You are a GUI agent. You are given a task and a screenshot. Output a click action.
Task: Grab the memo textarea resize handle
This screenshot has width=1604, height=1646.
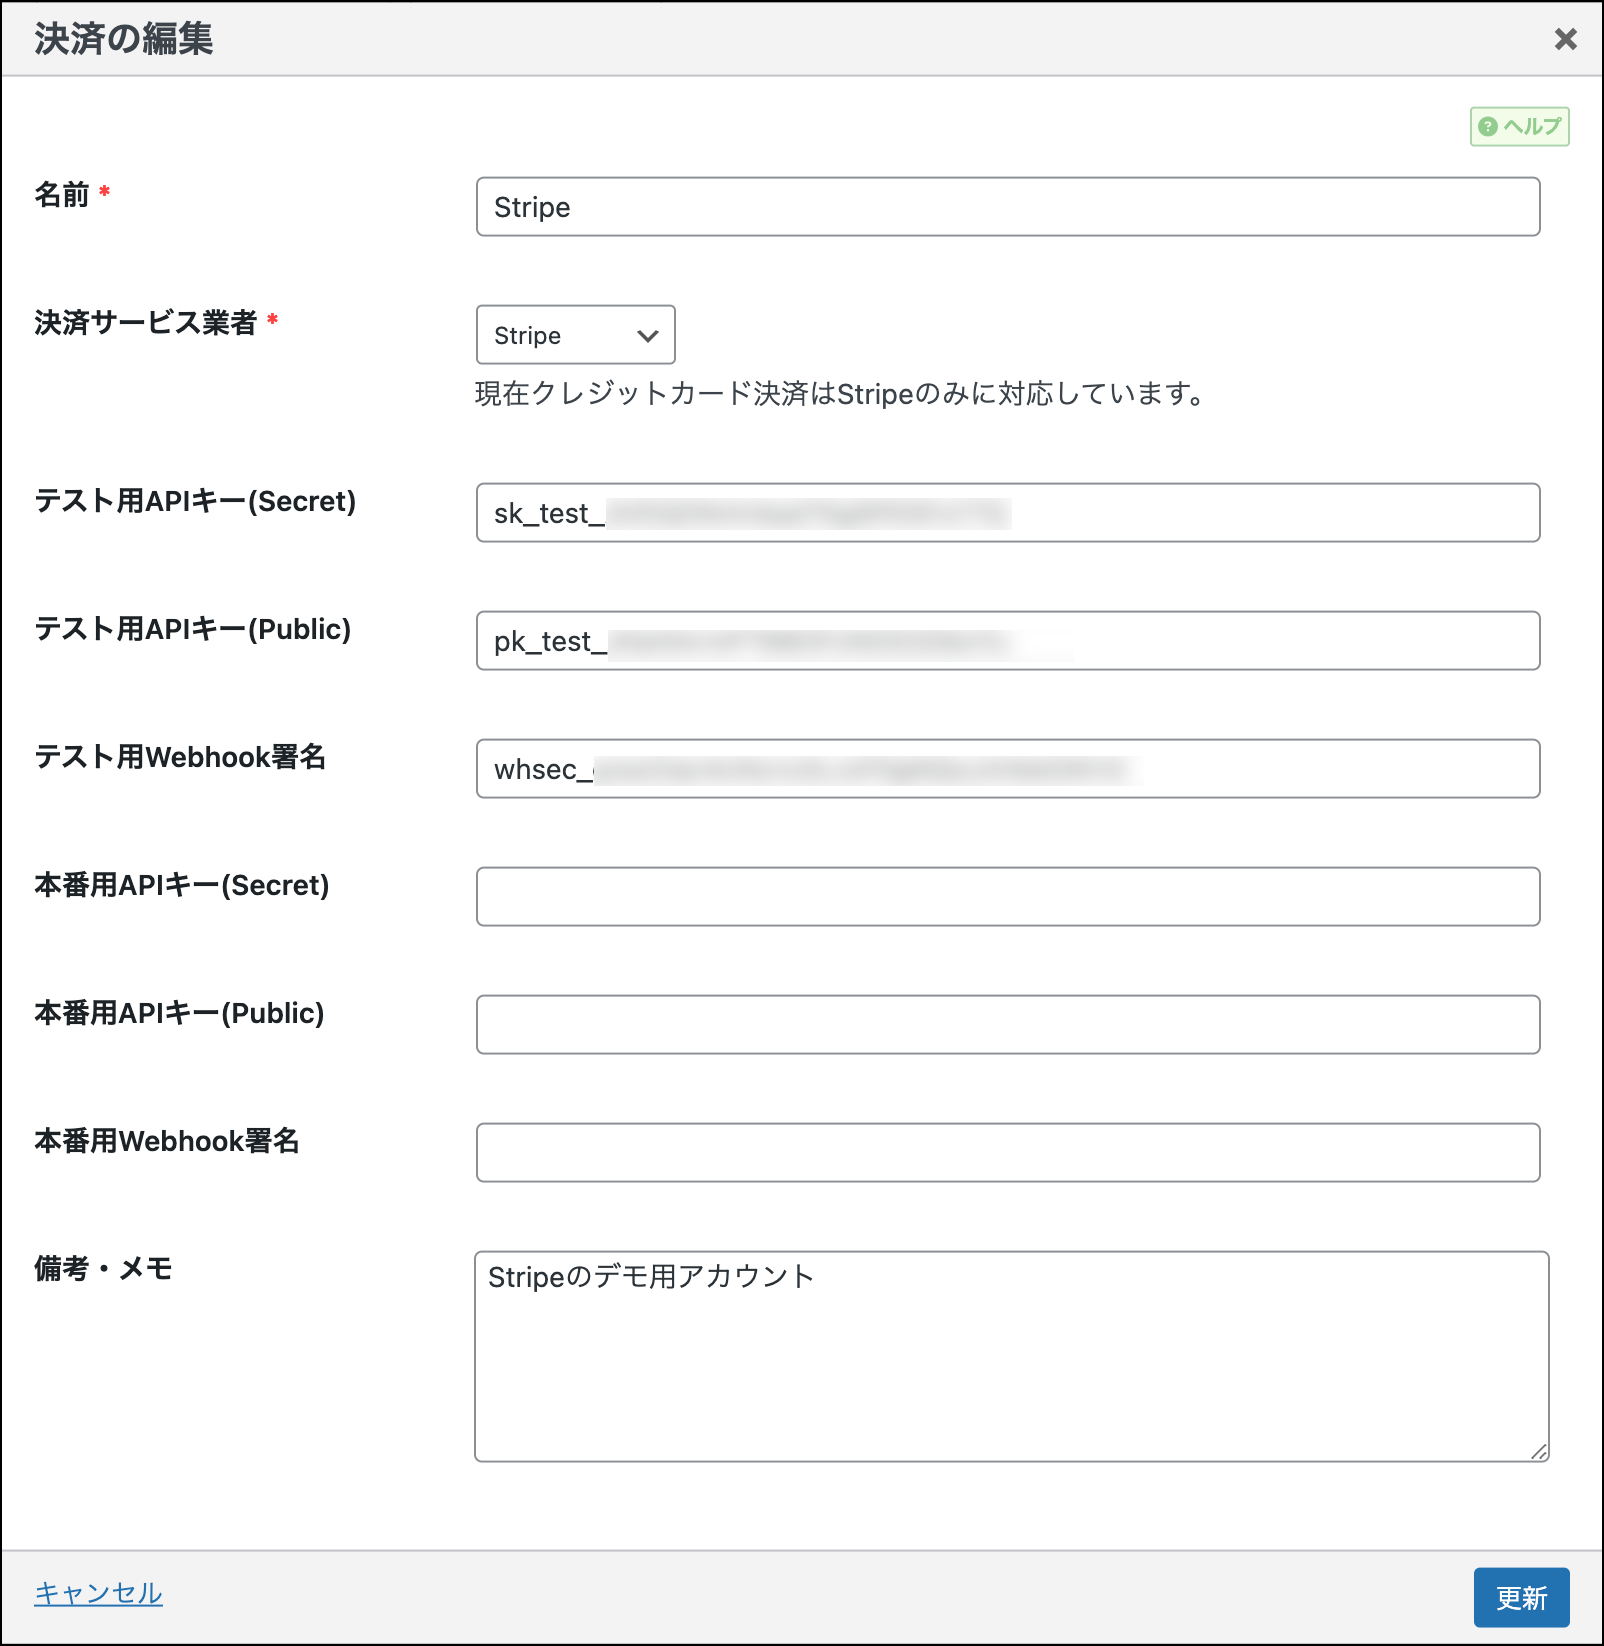coord(1539,1452)
